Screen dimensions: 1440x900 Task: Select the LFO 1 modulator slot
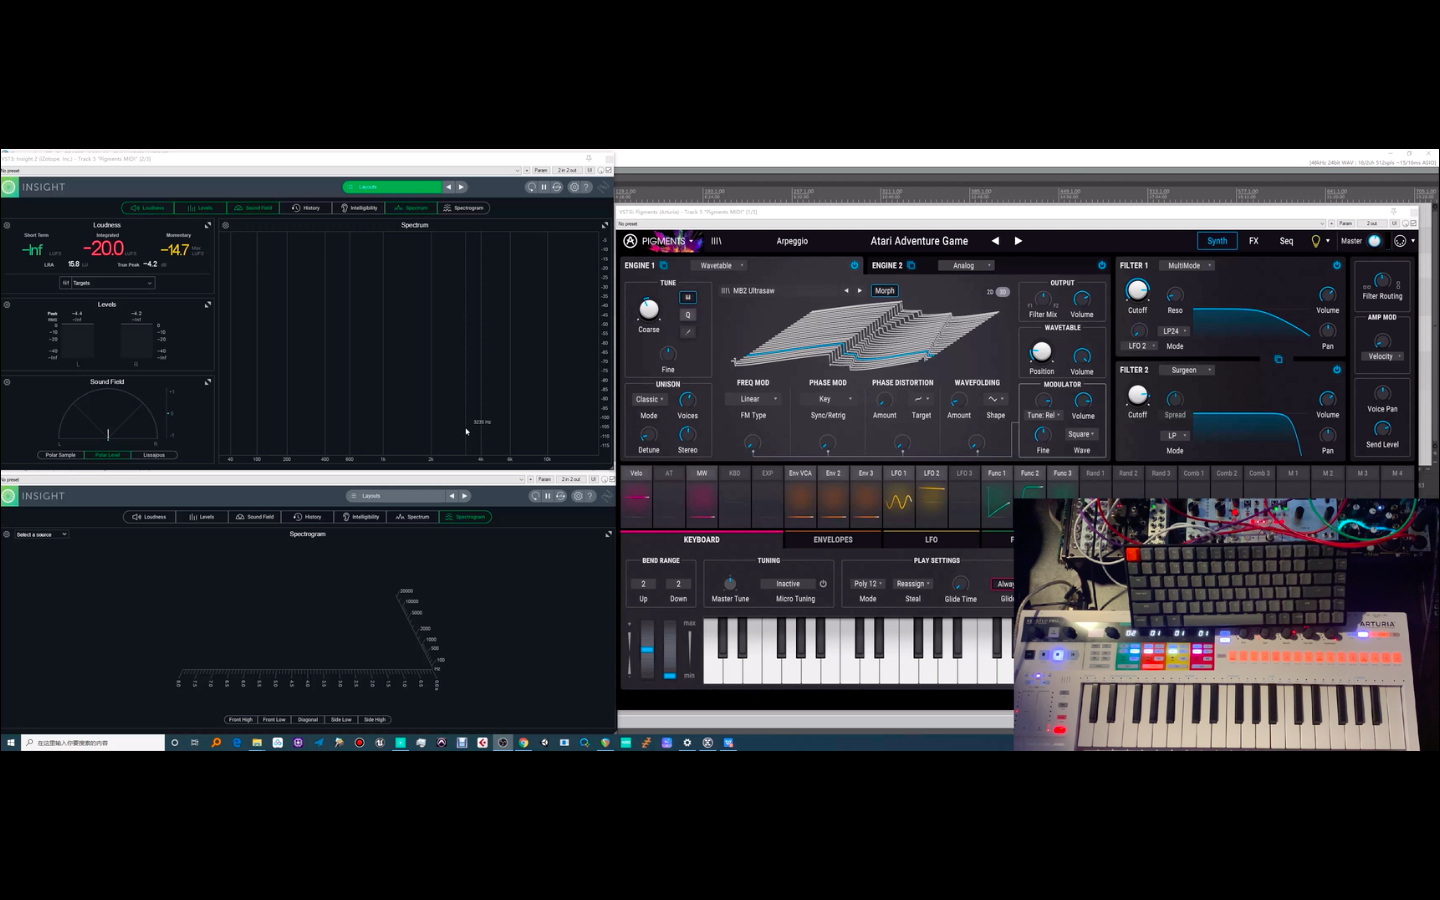[x=899, y=496]
